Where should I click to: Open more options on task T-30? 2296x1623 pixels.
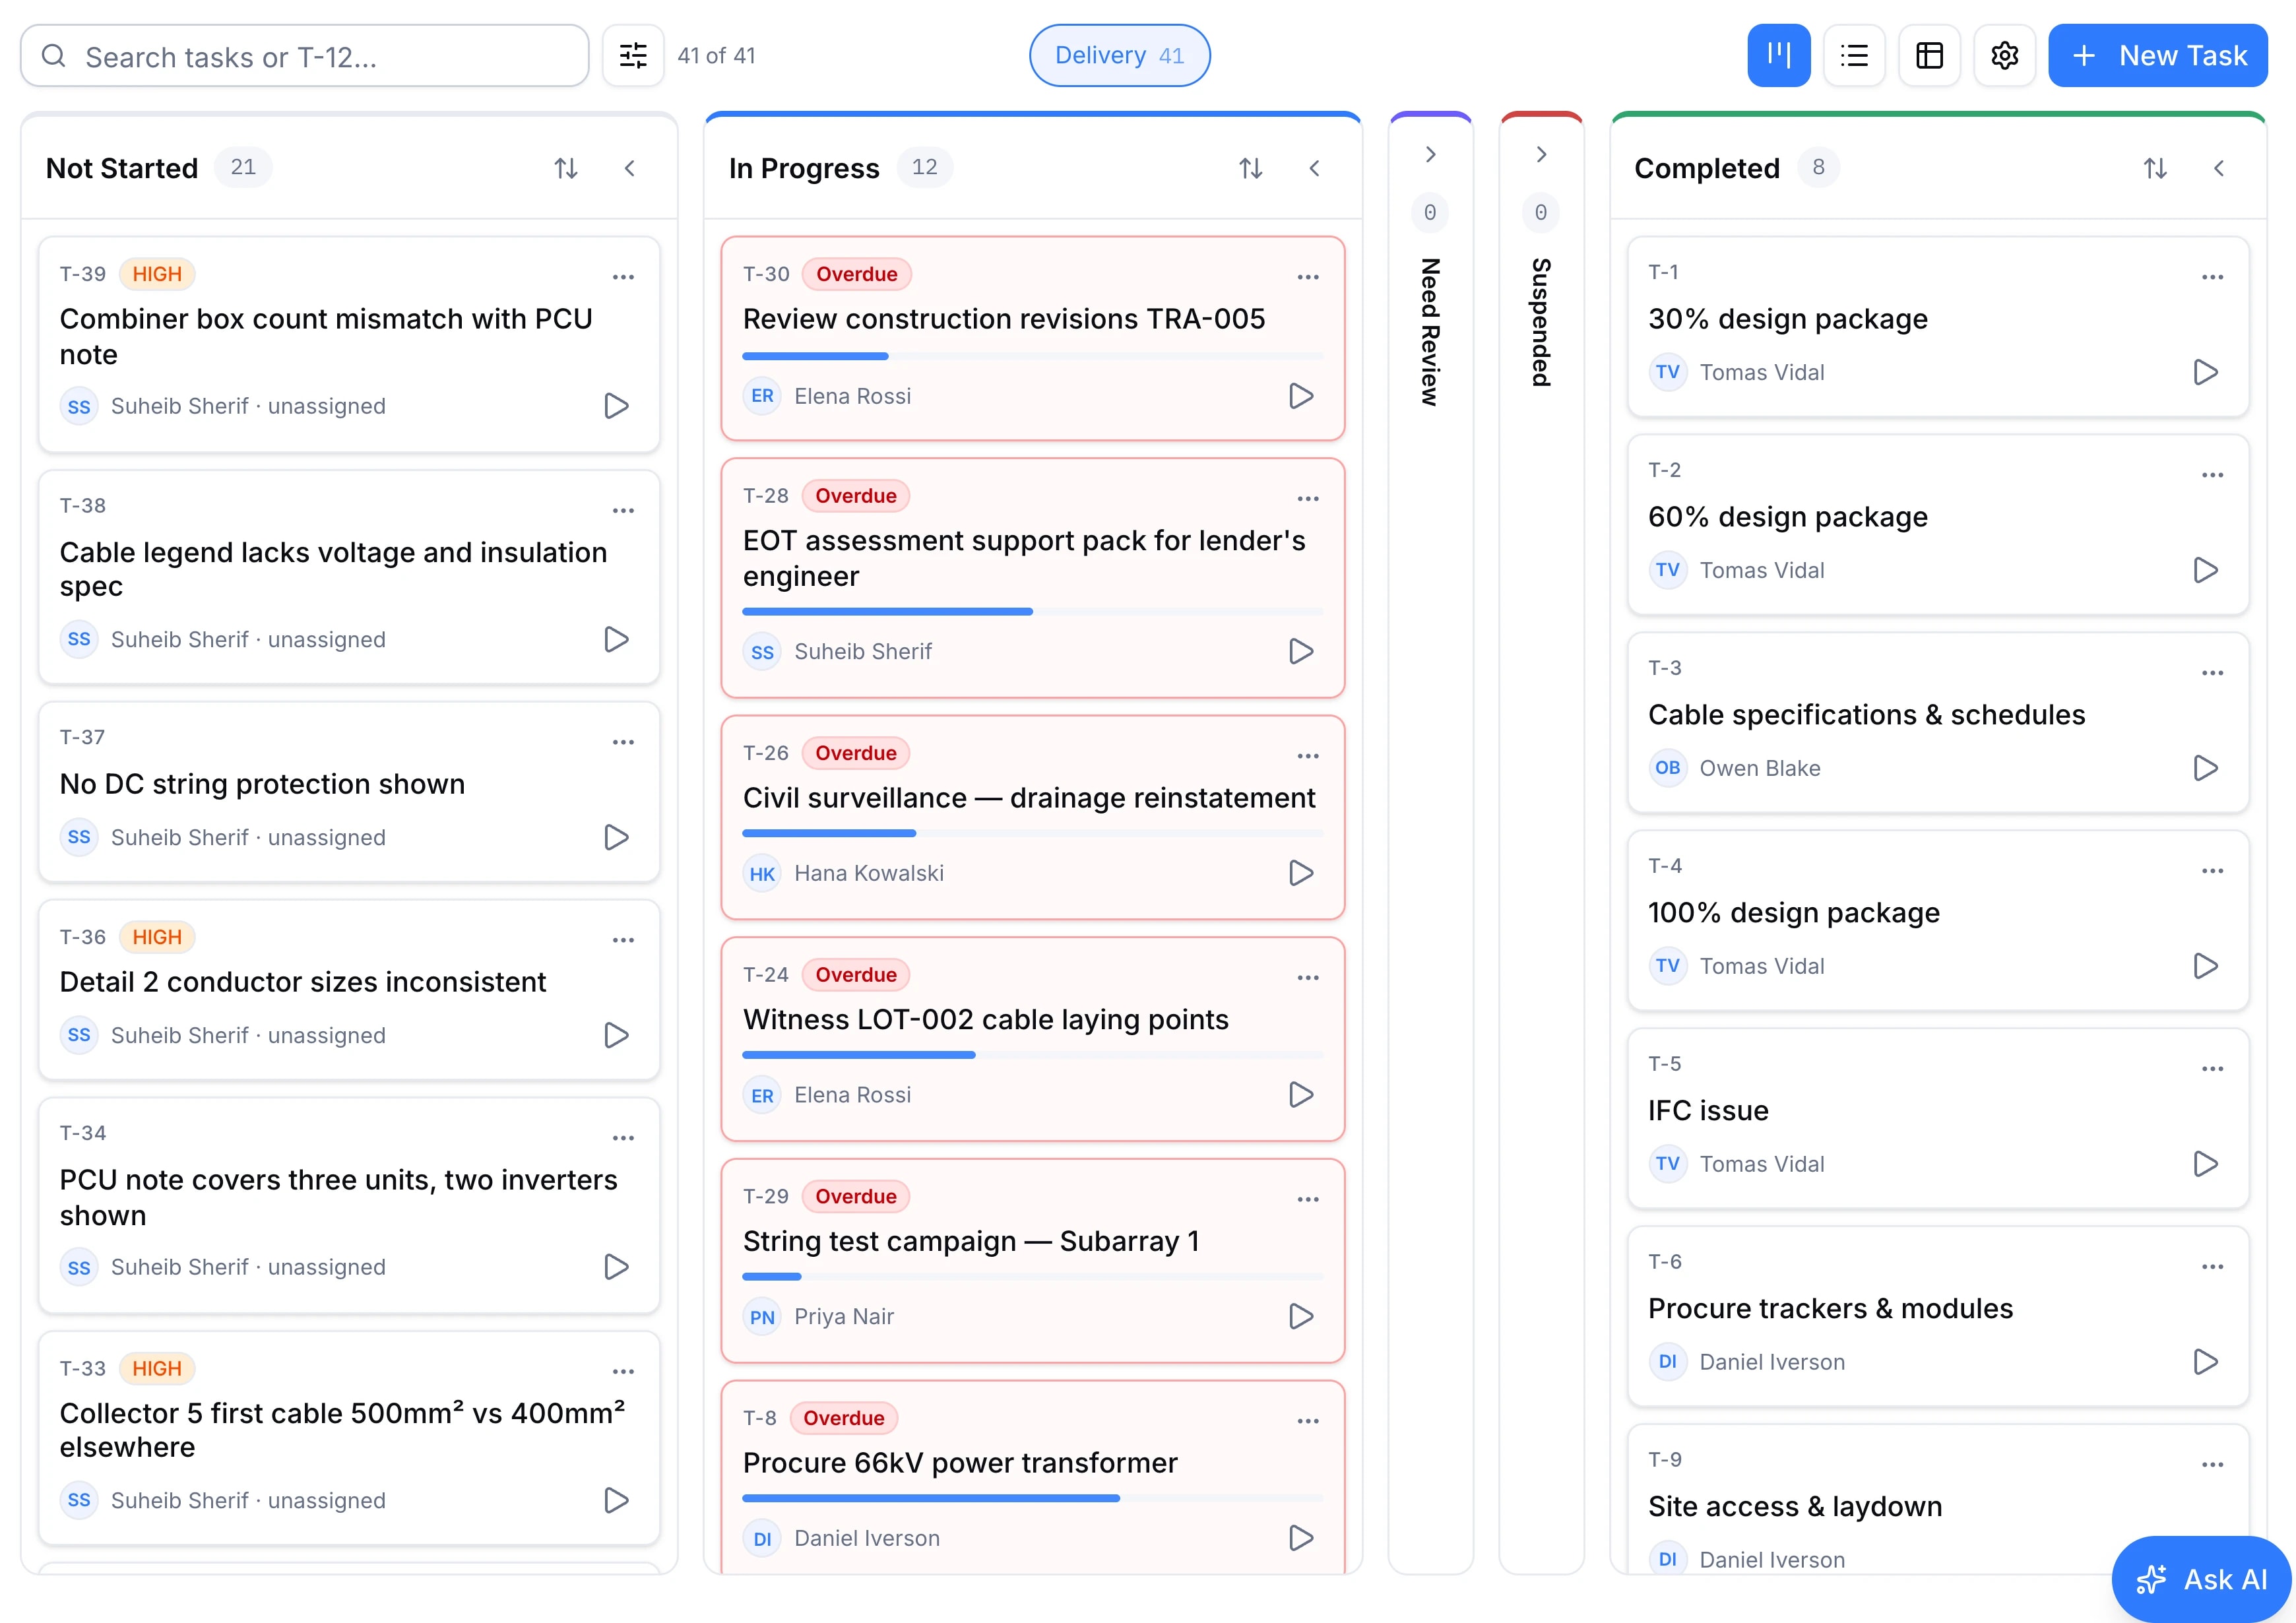click(1308, 277)
